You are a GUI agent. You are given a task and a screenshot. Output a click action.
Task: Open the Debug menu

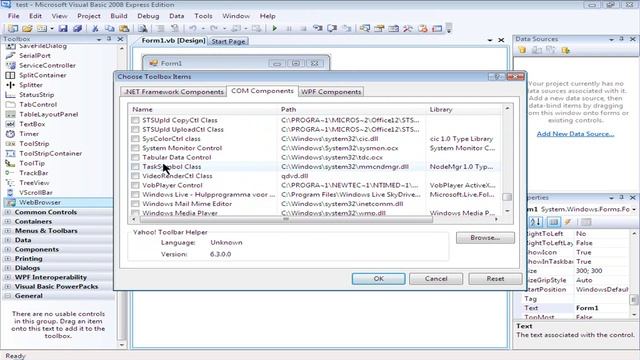[x=148, y=16]
